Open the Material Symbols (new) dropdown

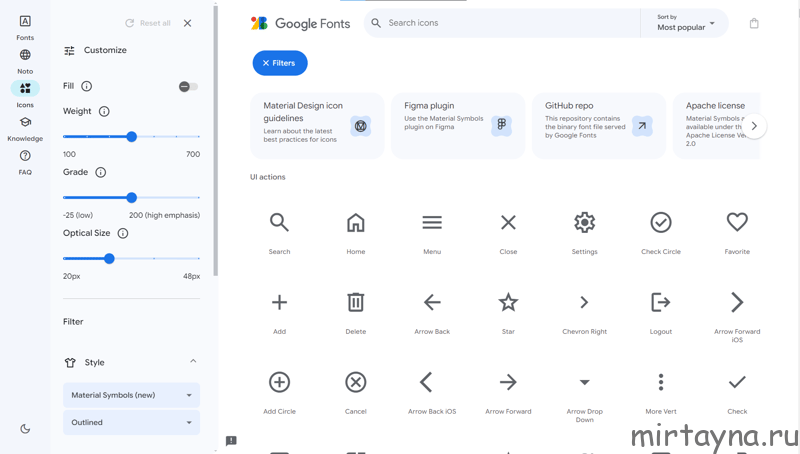click(132, 395)
